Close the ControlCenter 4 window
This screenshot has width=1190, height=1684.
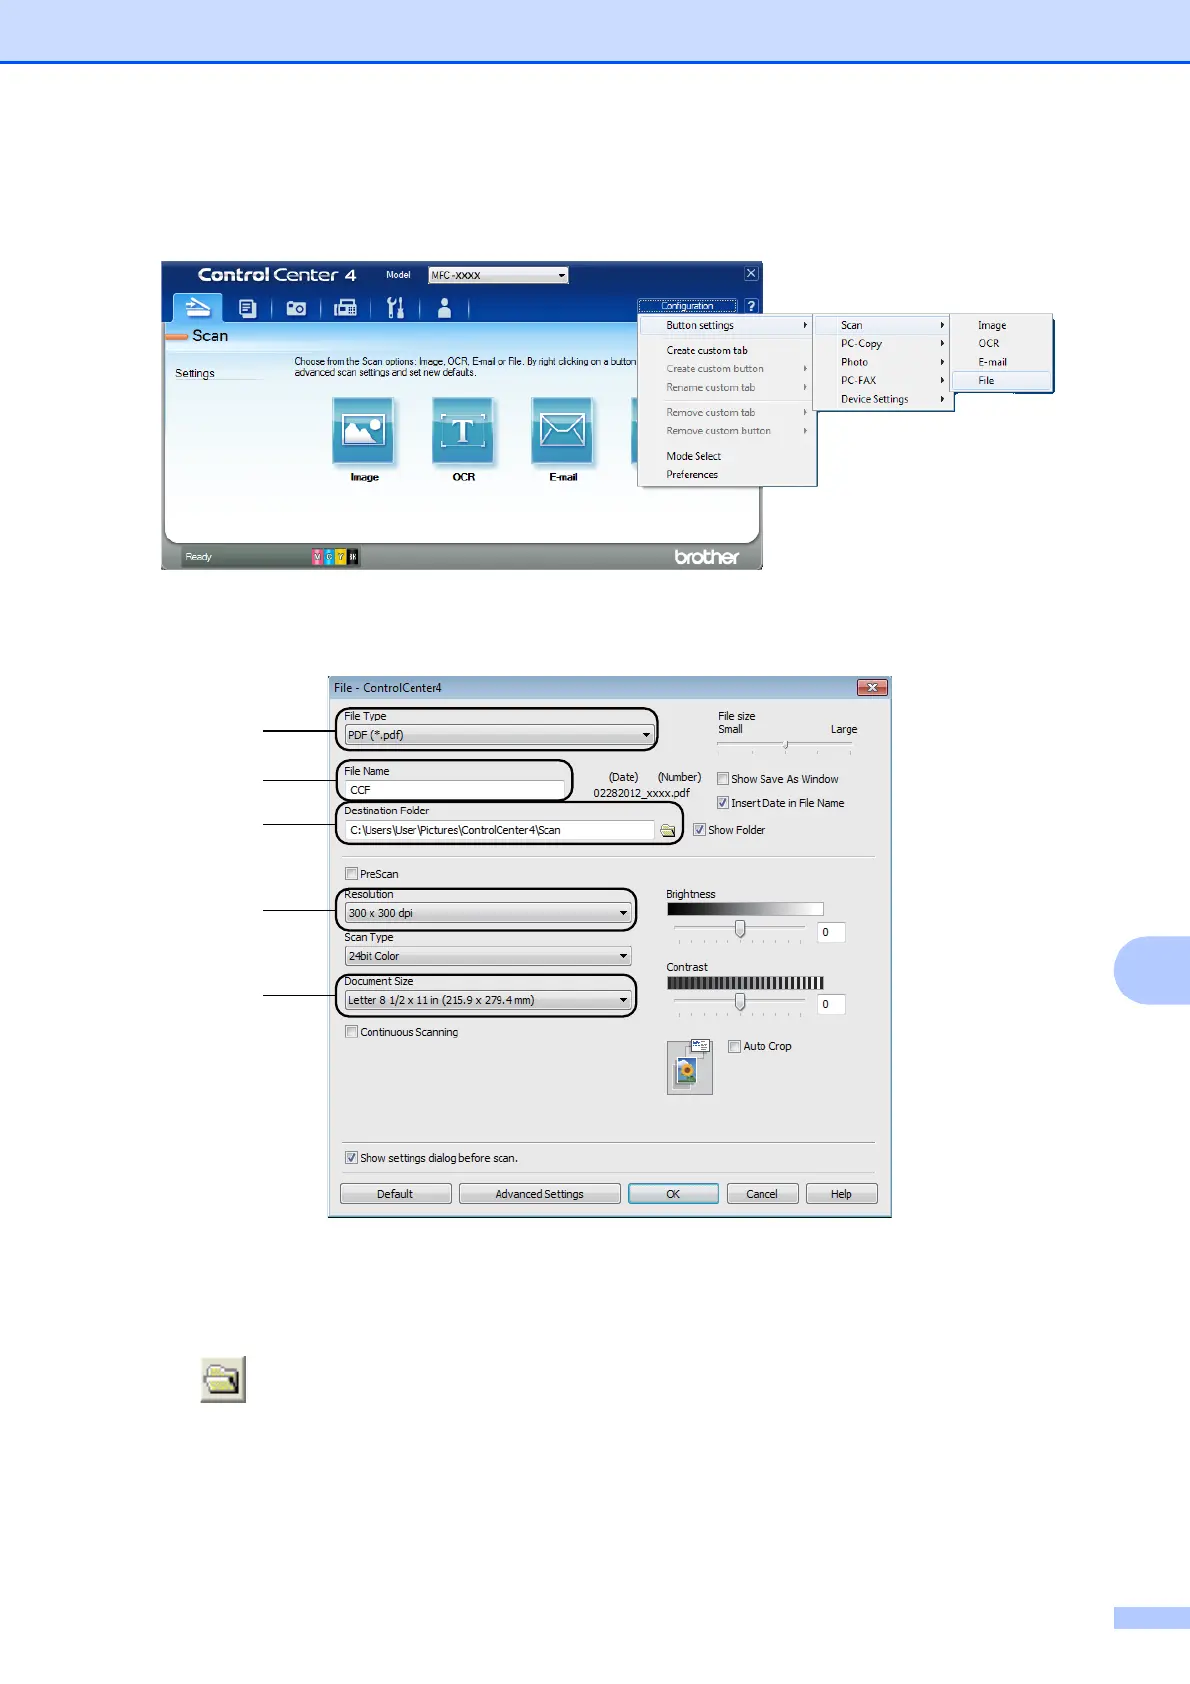click(x=752, y=273)
